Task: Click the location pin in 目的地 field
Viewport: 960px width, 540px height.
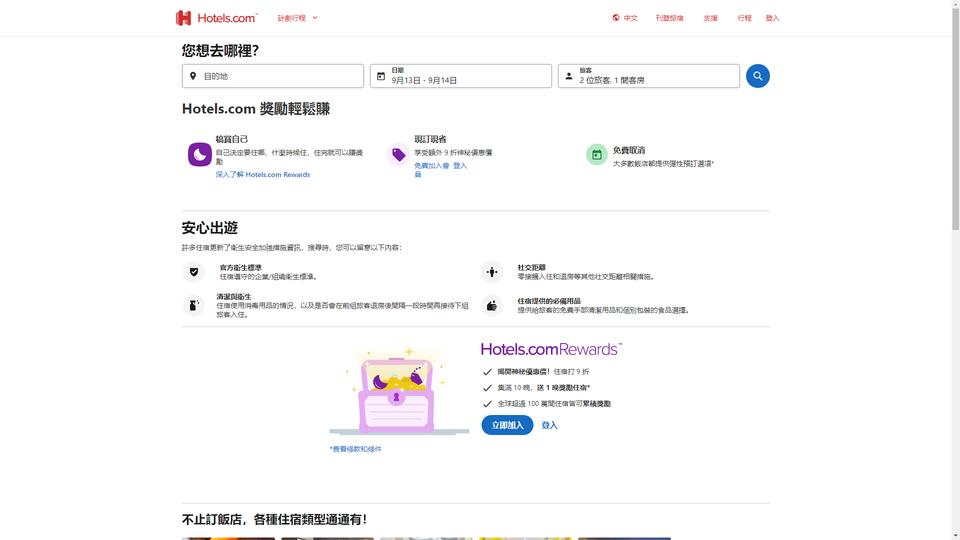Action: coord(193,76)
